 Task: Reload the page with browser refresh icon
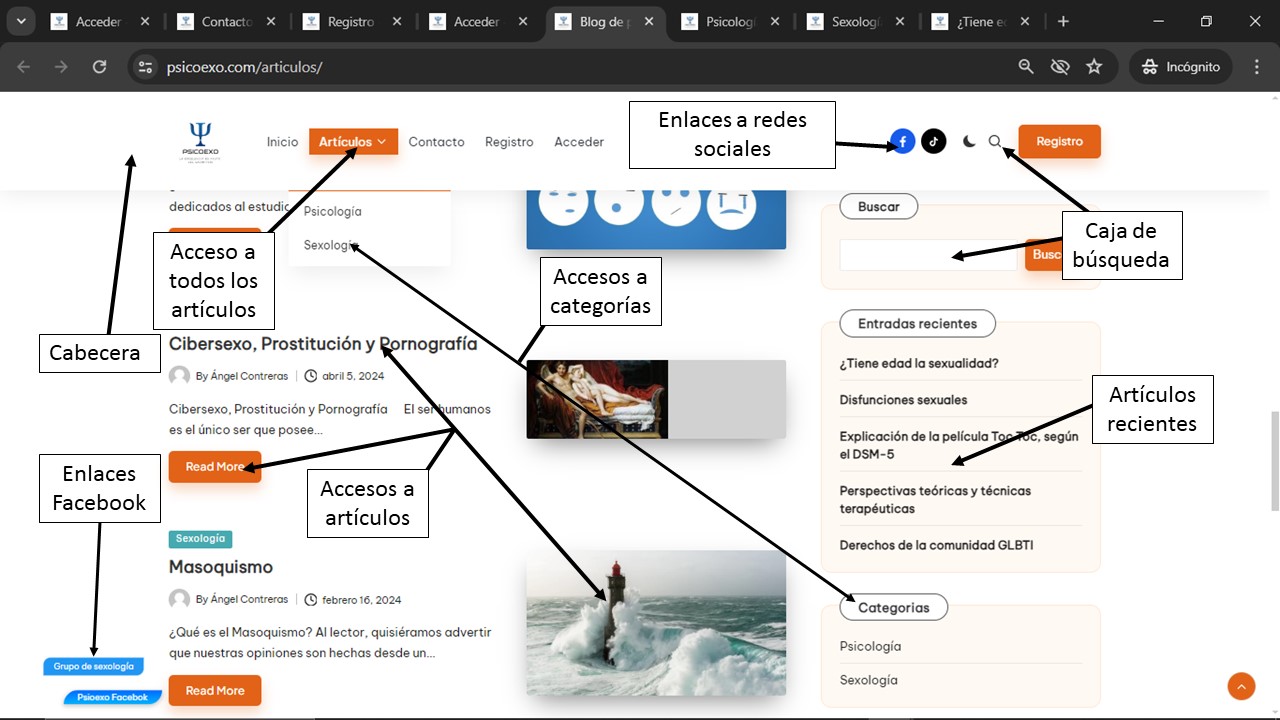click(x=99, y=67)
